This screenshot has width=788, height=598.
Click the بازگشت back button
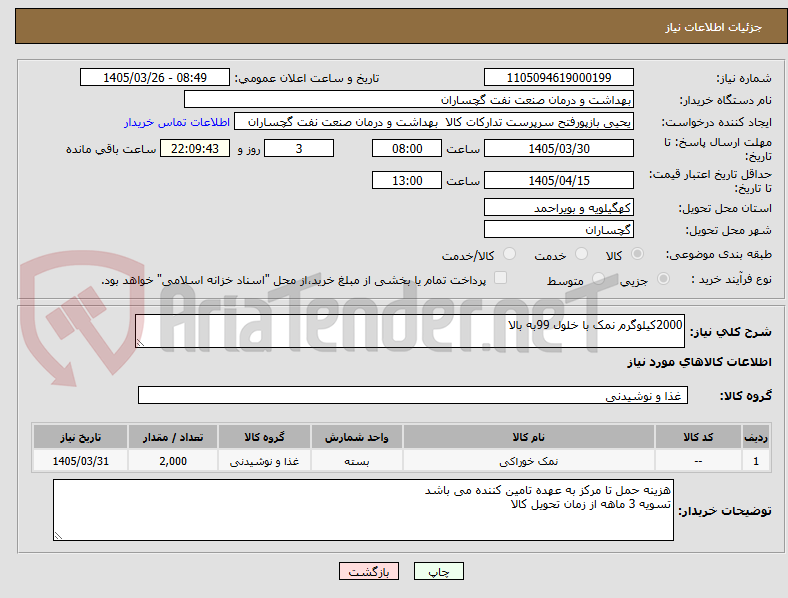369,571
